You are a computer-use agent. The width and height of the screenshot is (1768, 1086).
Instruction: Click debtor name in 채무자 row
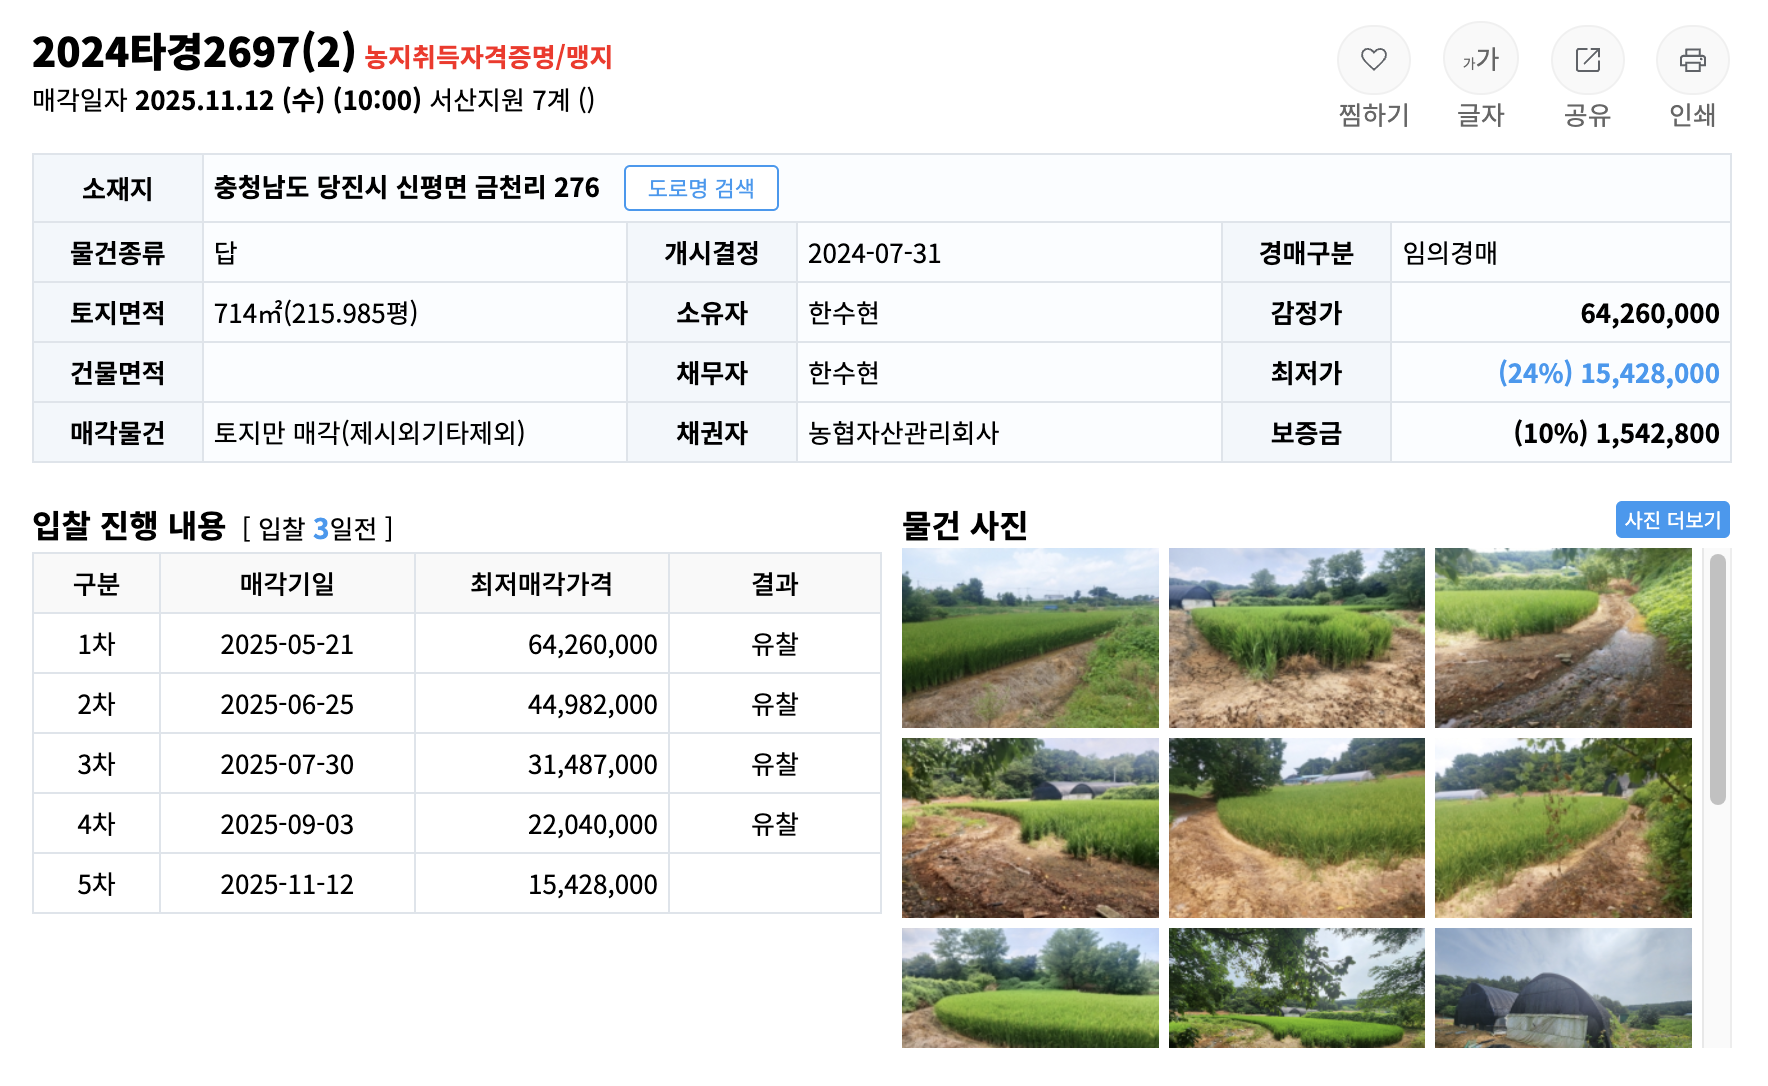[x=844, y=373]
